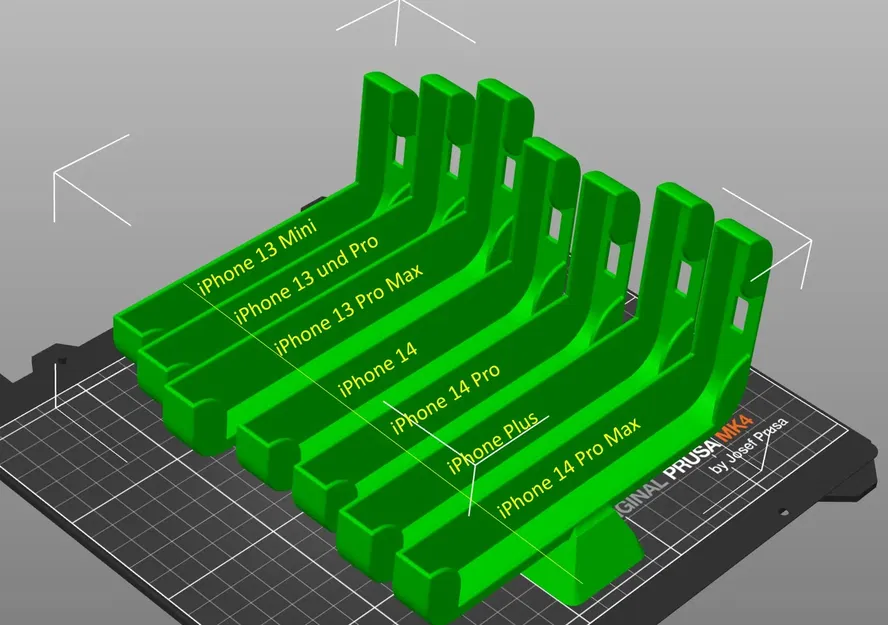Click the 'iPhone Plus' label text
888x625 pixels.
[x=492, y=443]
